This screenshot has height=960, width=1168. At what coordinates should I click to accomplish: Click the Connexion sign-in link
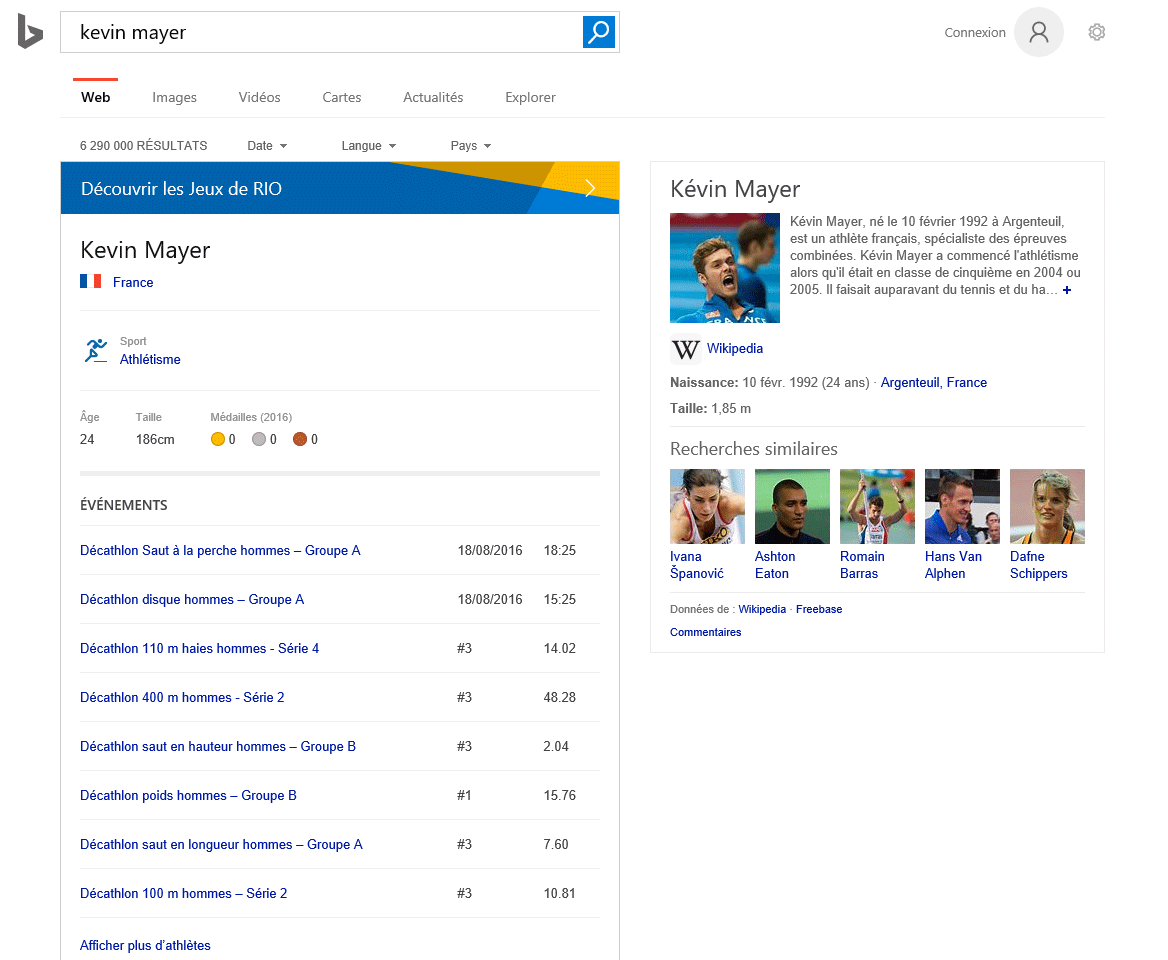[x=974, y=32]
